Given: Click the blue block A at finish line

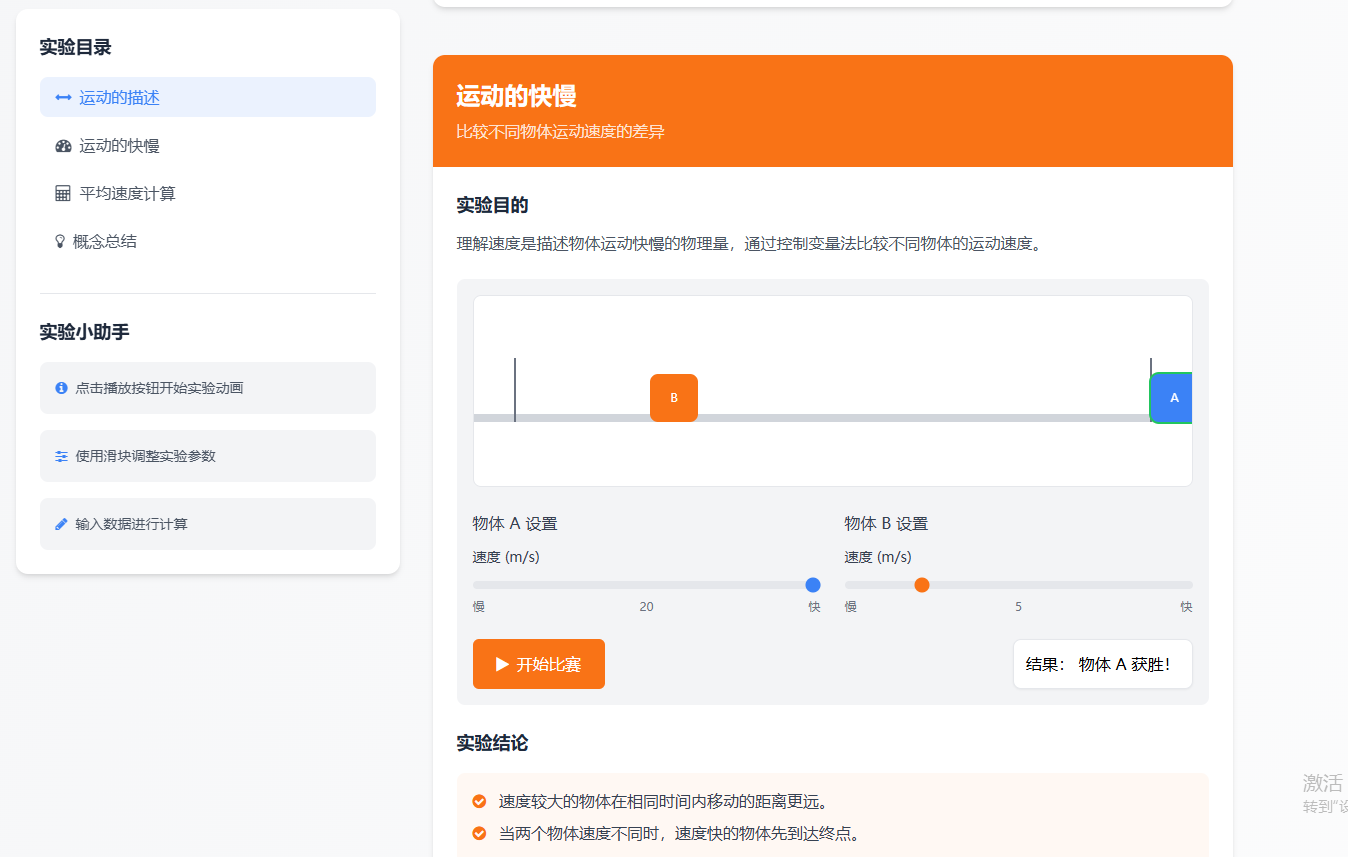Looking at the screenshot, I should (1172, 398).
